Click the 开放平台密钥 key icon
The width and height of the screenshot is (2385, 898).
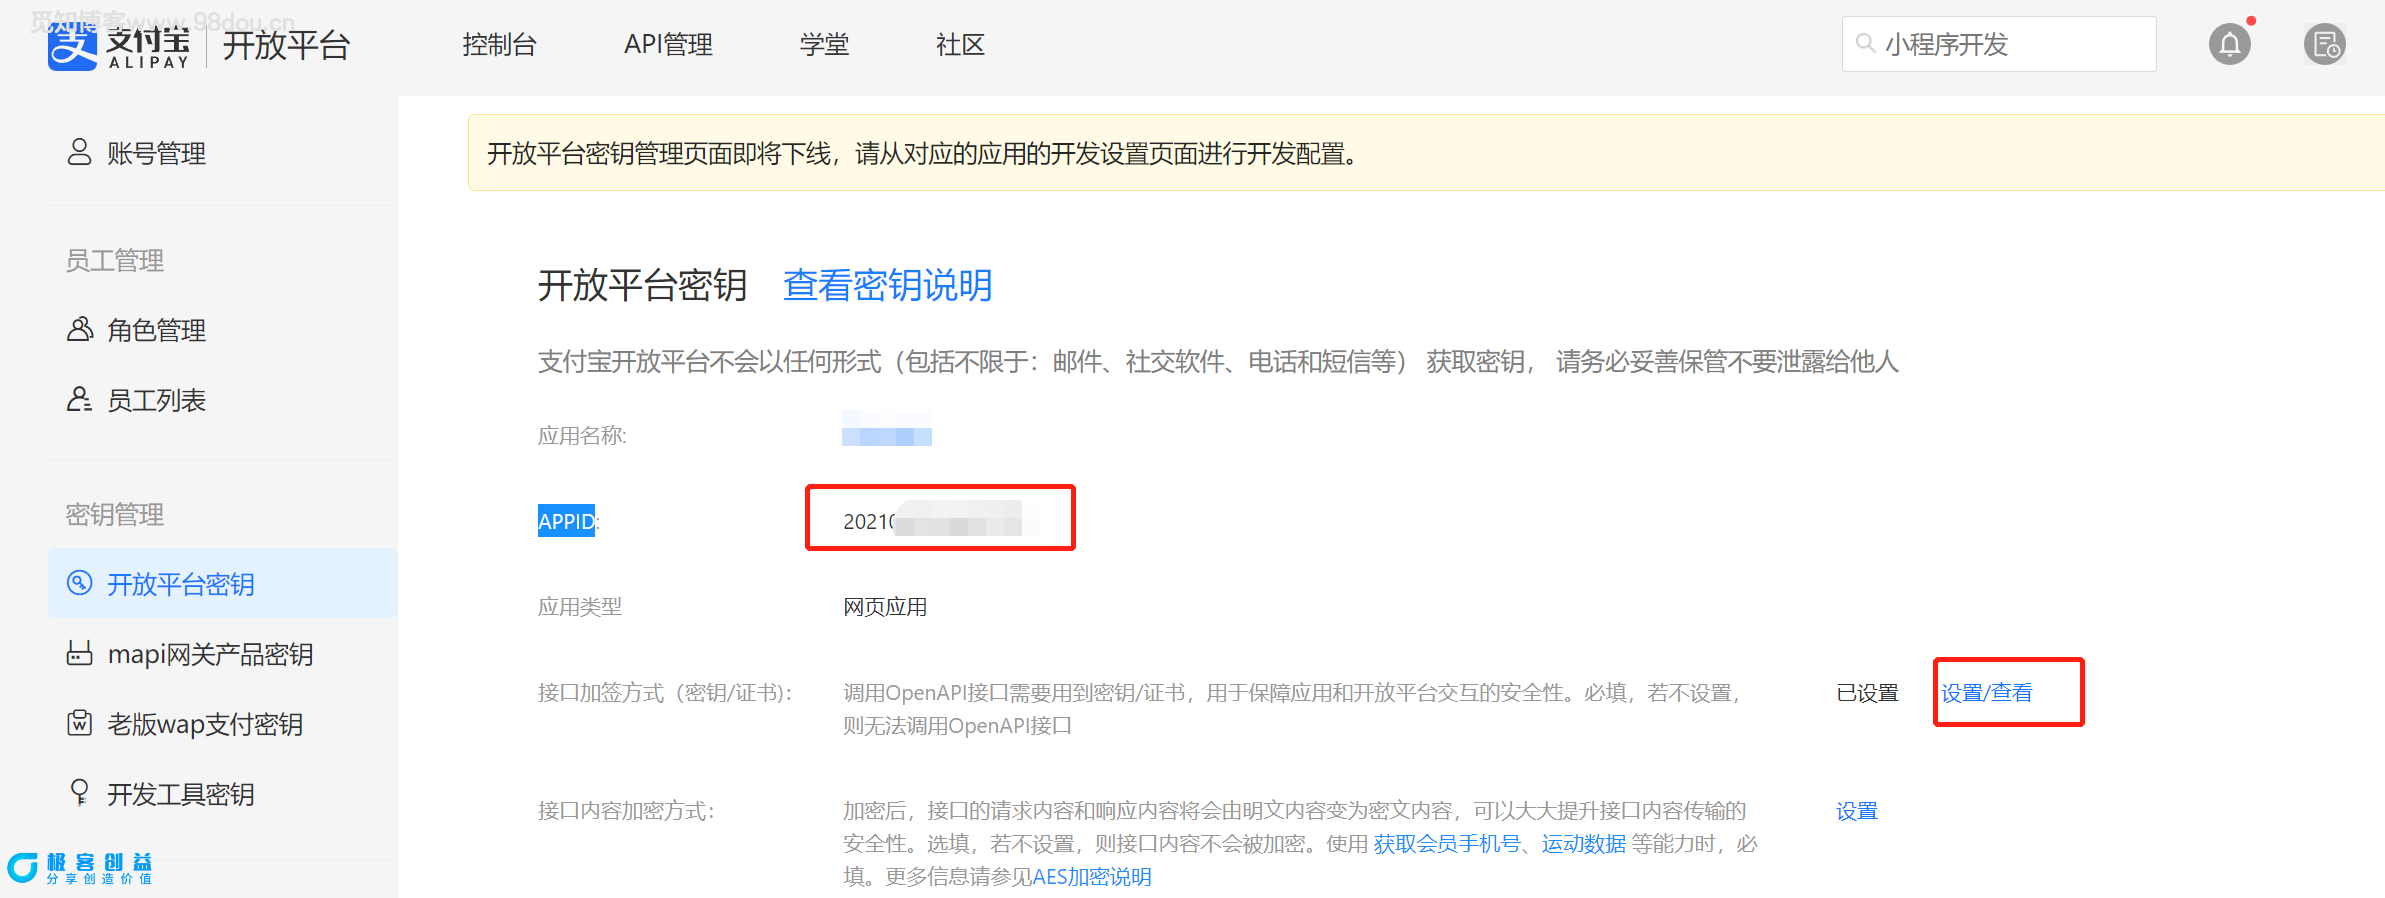[x=79, y=583]
